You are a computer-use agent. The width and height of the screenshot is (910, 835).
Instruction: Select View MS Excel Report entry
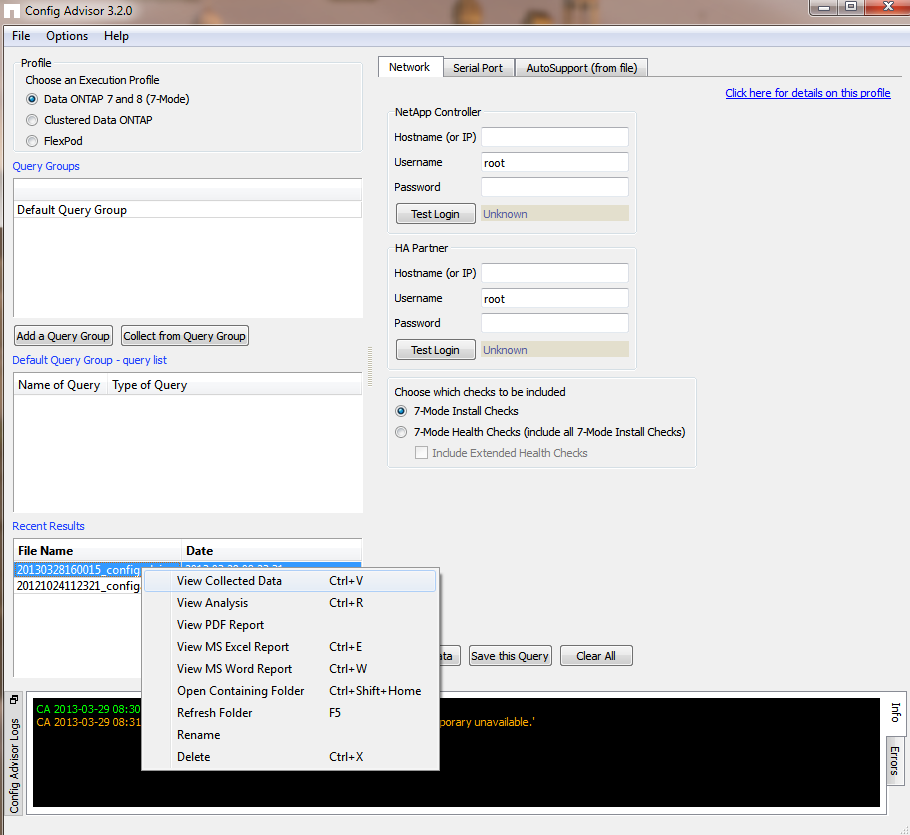tap(290, 647)
